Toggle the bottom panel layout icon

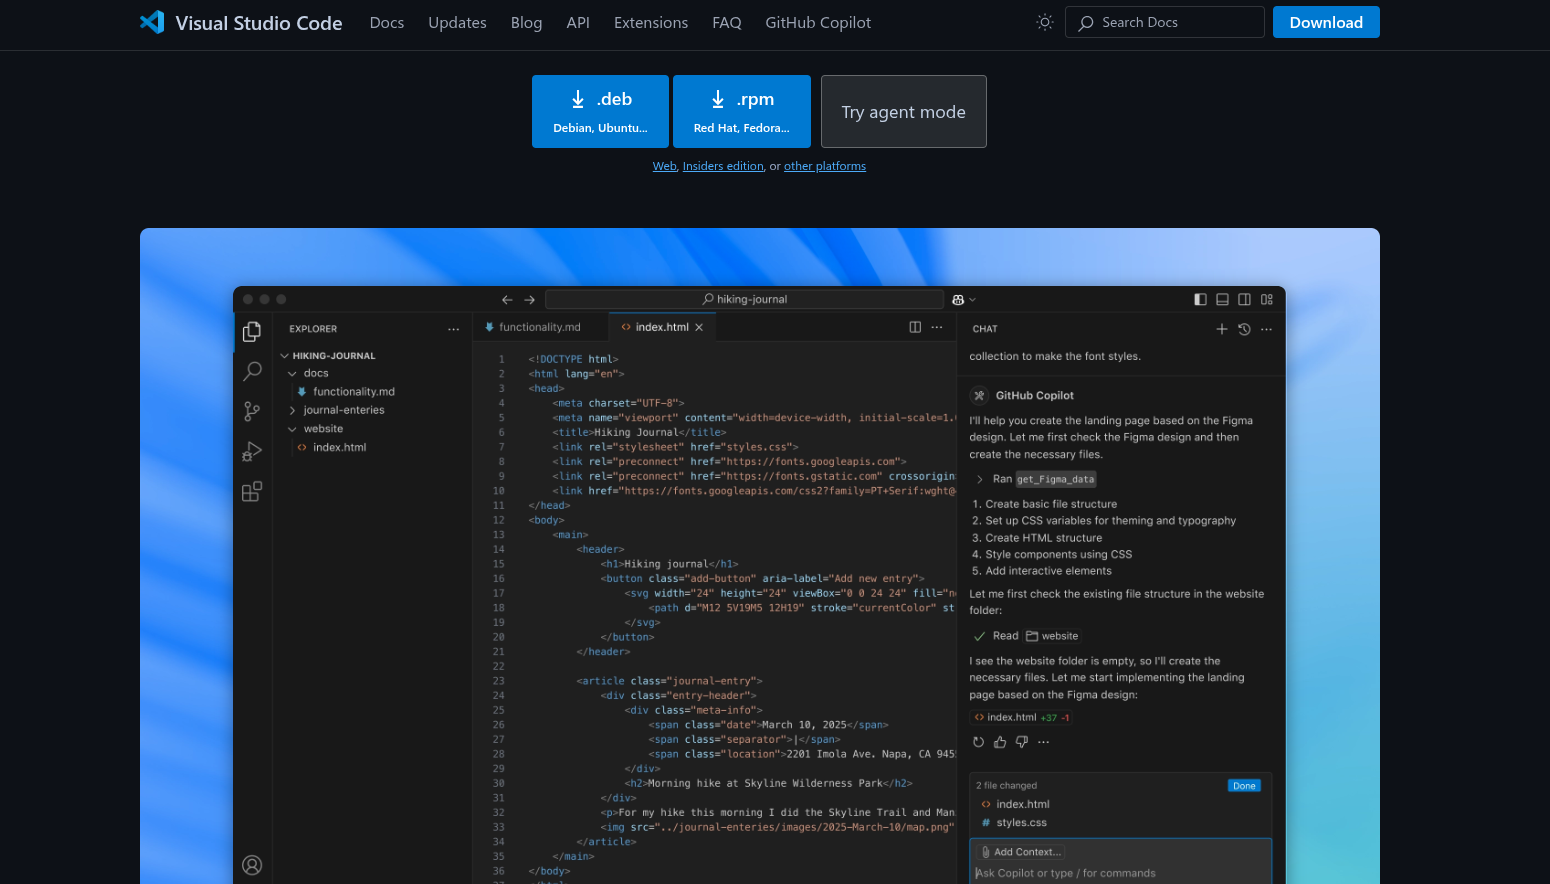pos(1222,299)
